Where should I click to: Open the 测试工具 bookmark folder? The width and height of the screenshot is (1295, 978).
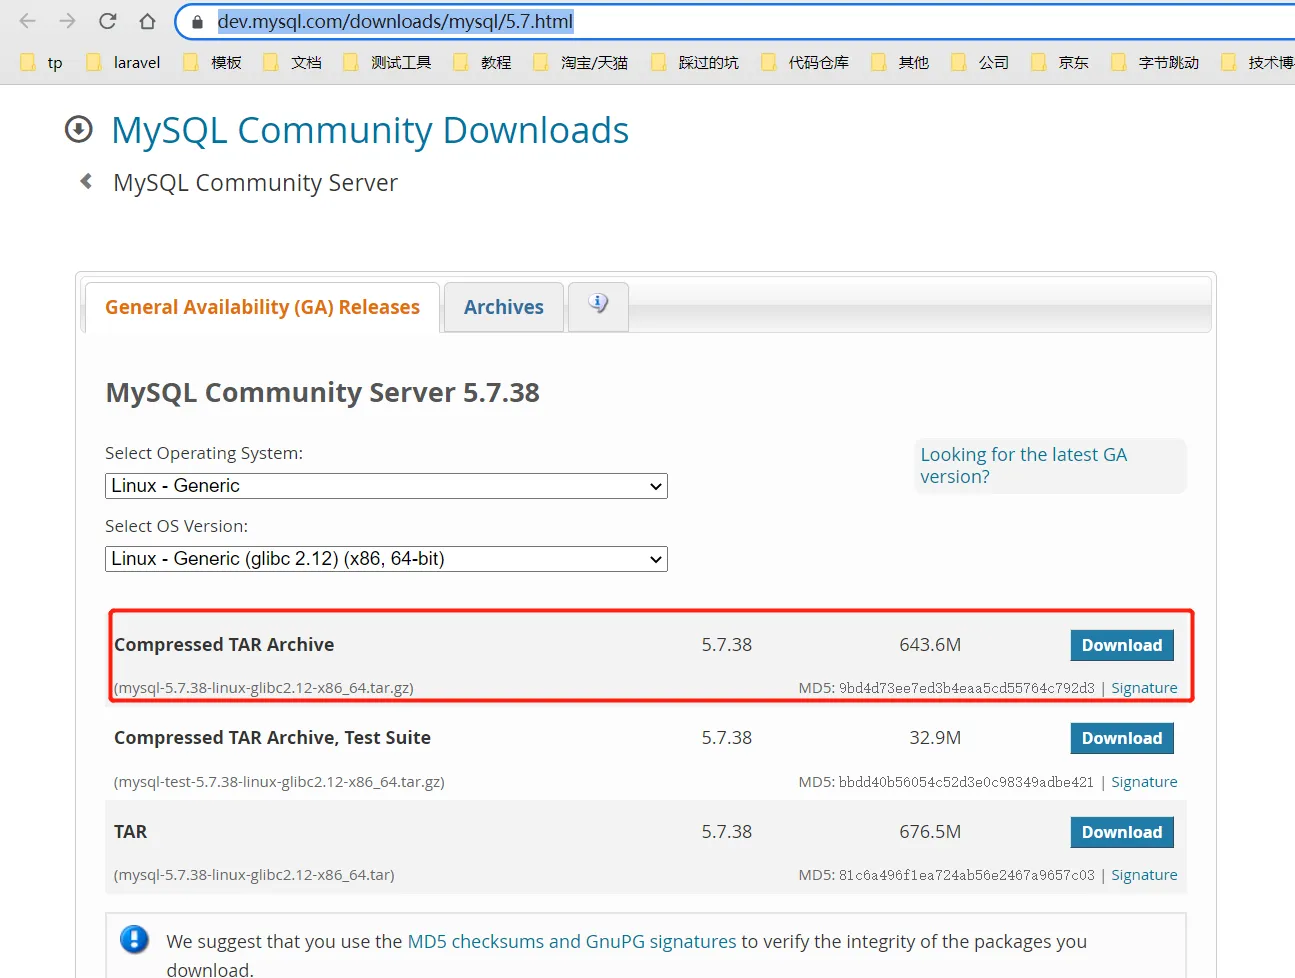[x=387, y=62]
